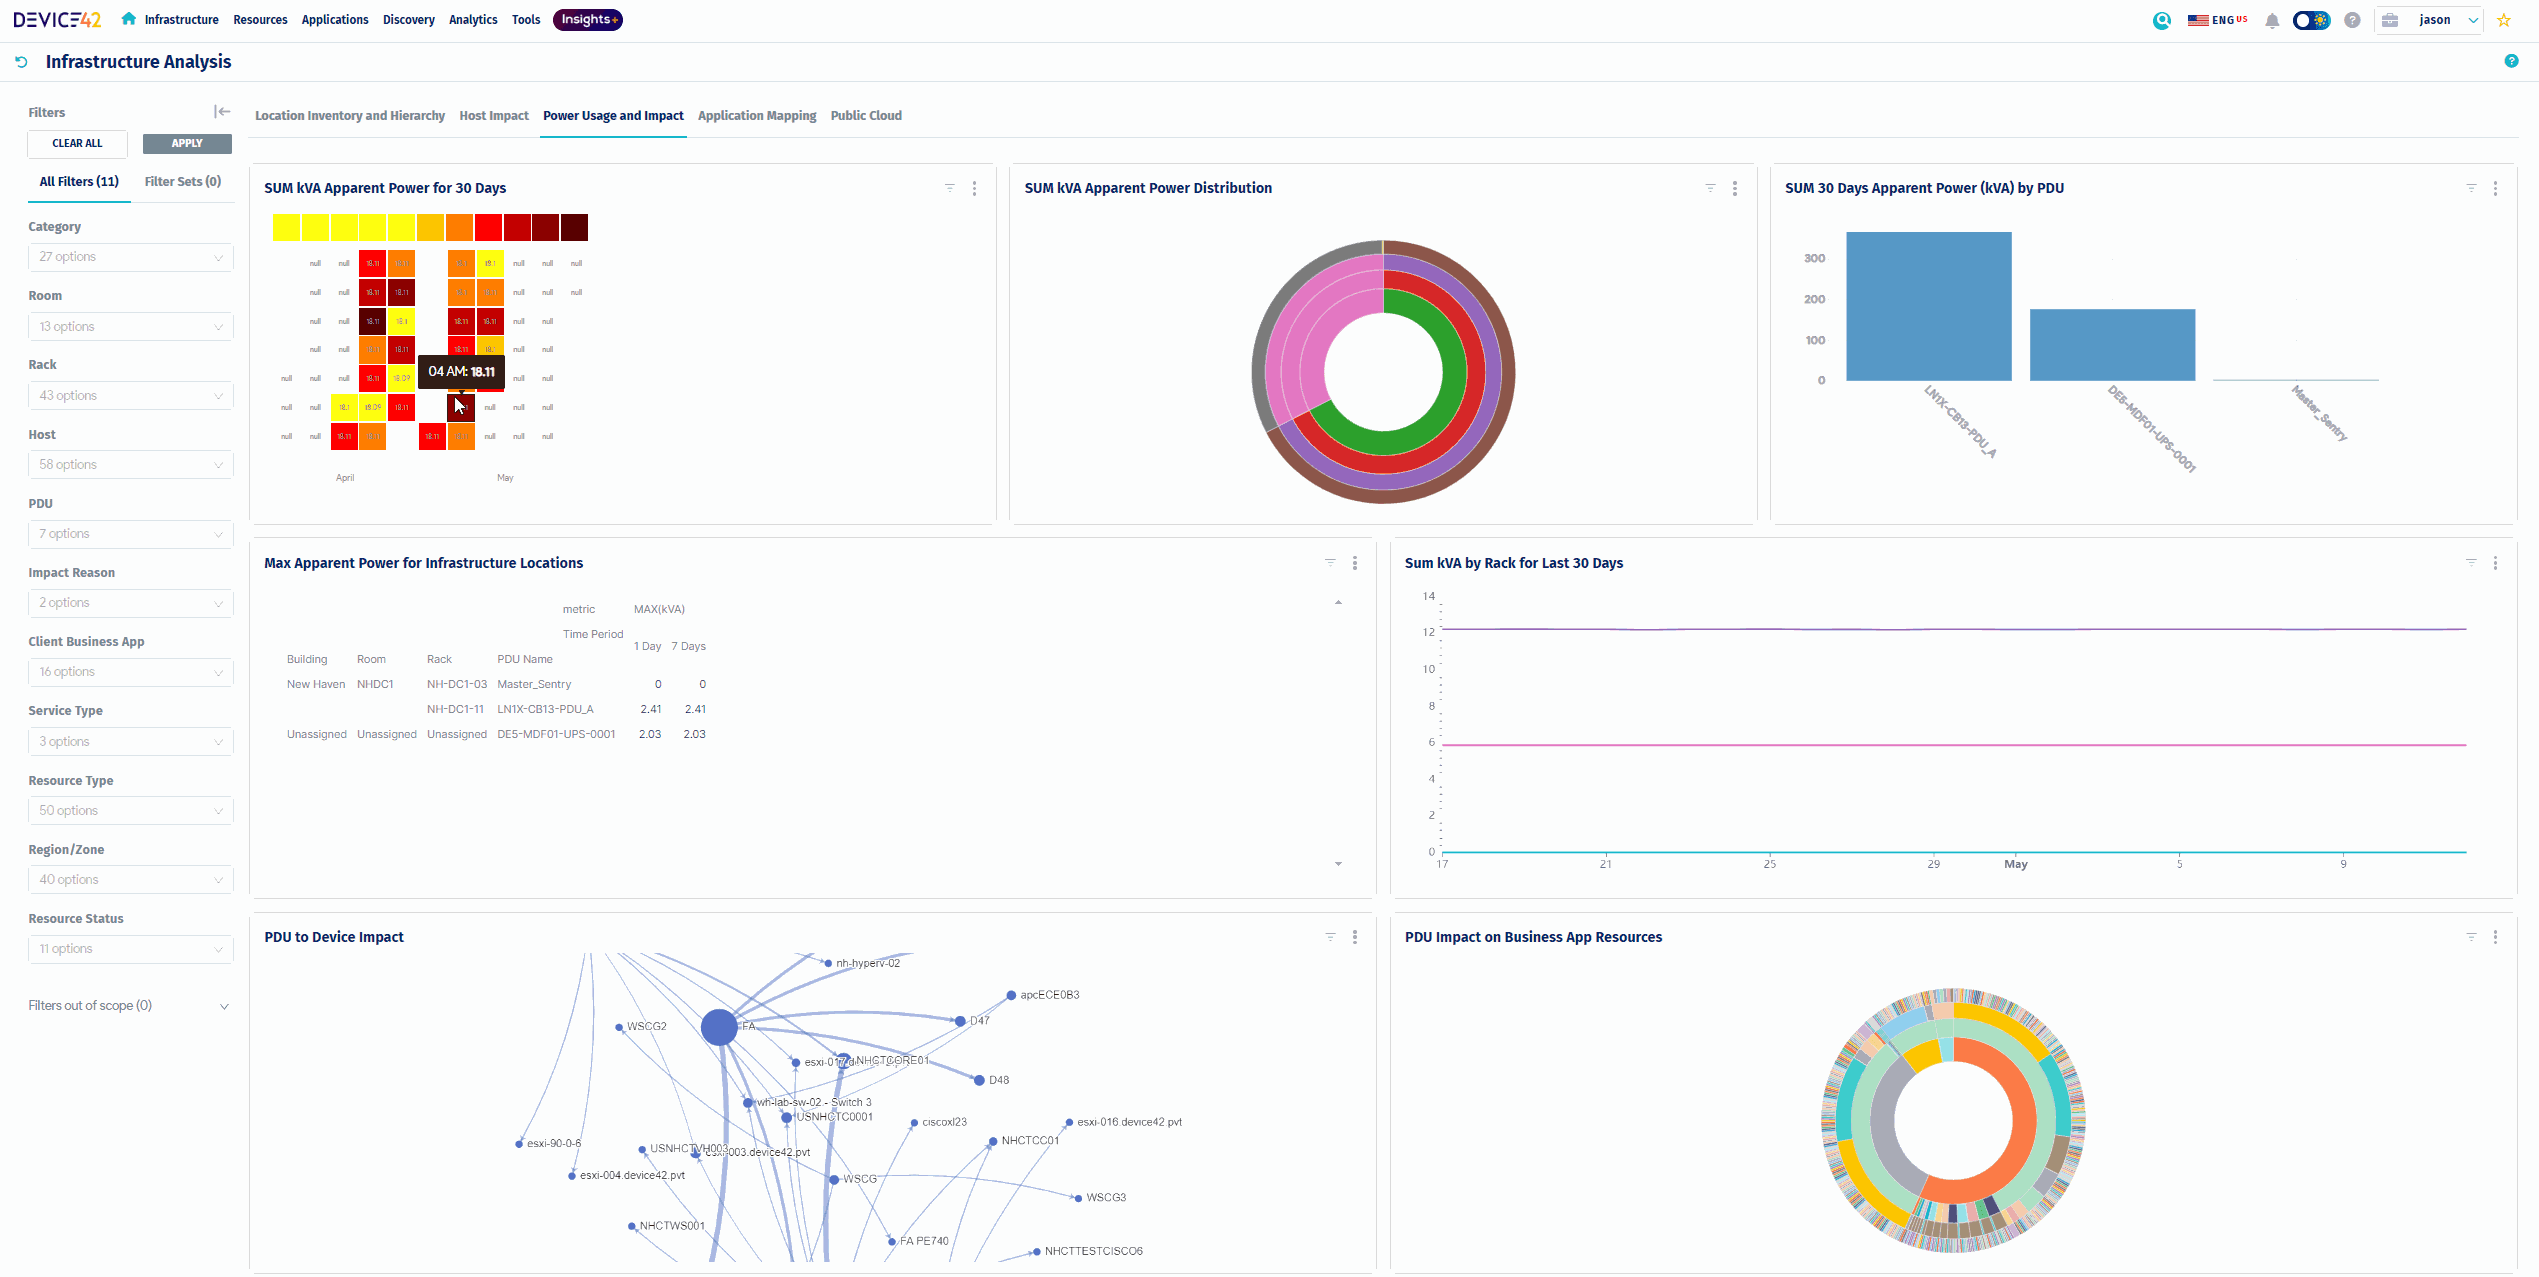
Task: Expand Filters out of scope section
Action: click(x=224, y=1006)
